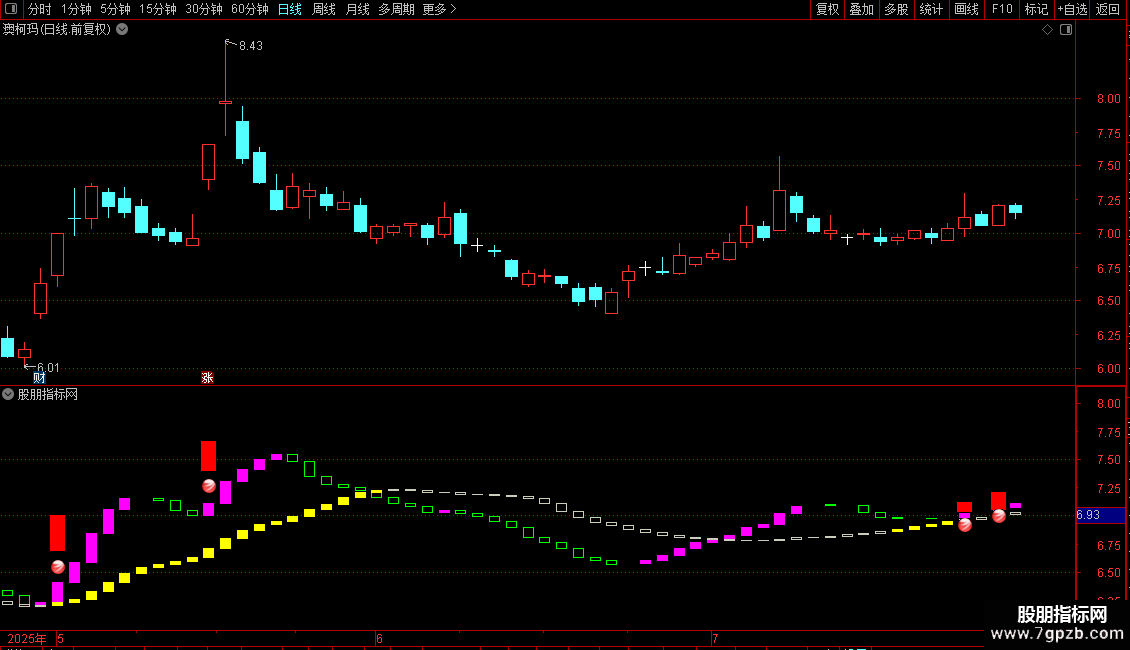The height and width of the screenshot is (650, 1130).
Task: Open the F10 company info page
Action: click(1002, 9)
